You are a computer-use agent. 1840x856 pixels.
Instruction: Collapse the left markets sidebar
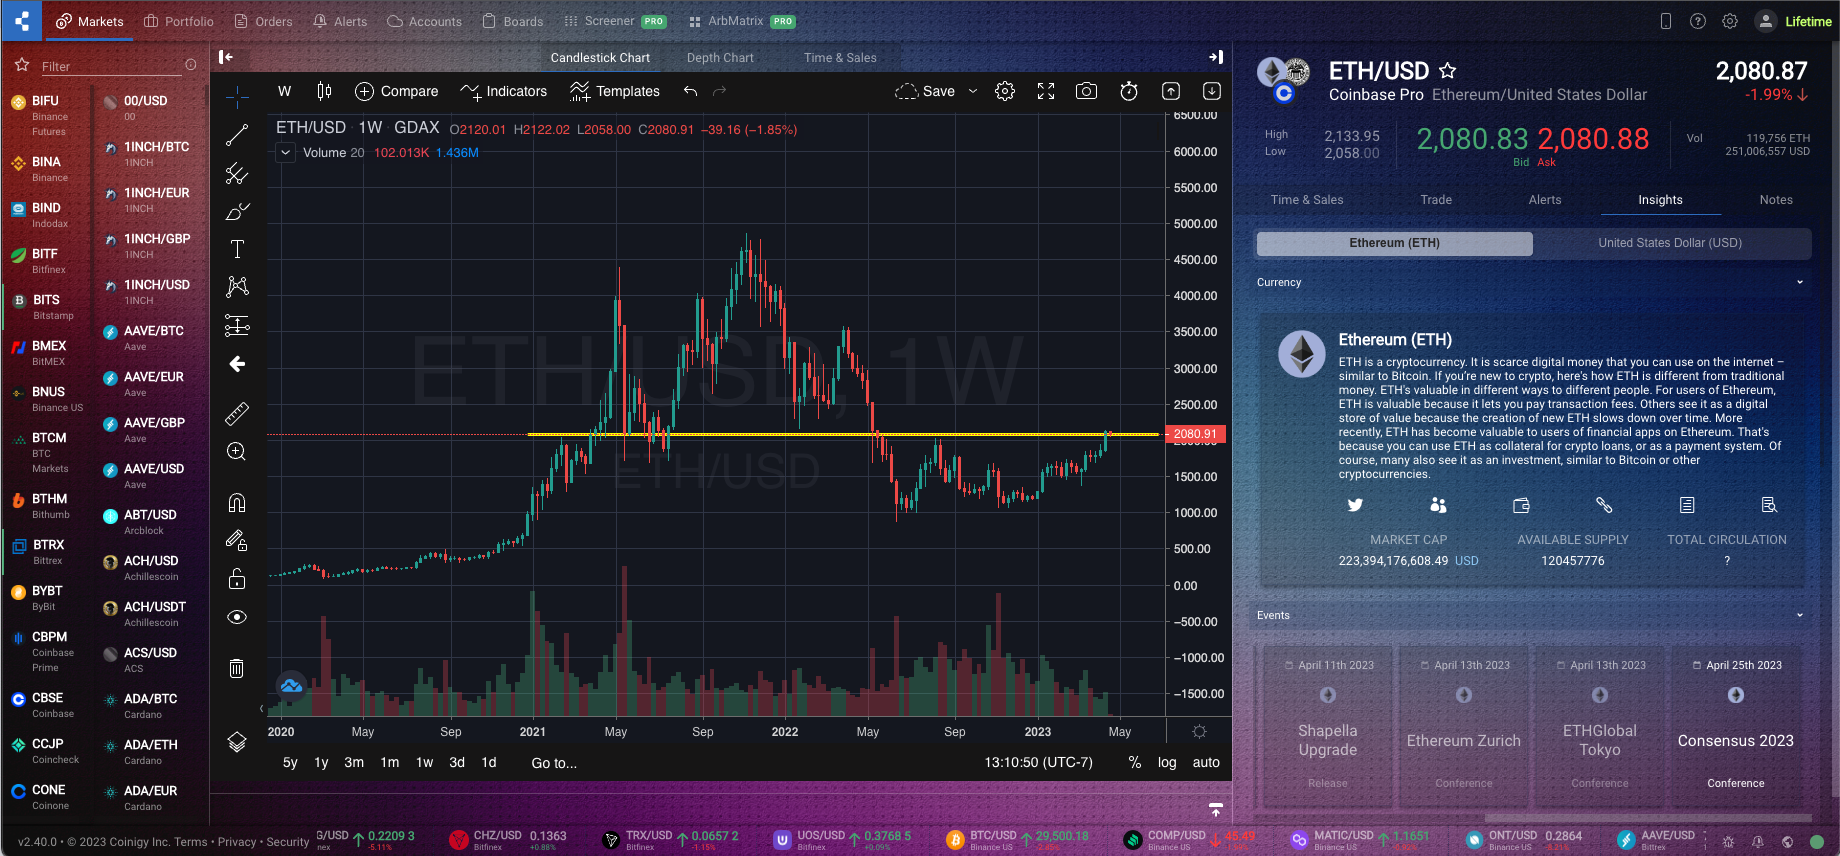coord(226,57)
